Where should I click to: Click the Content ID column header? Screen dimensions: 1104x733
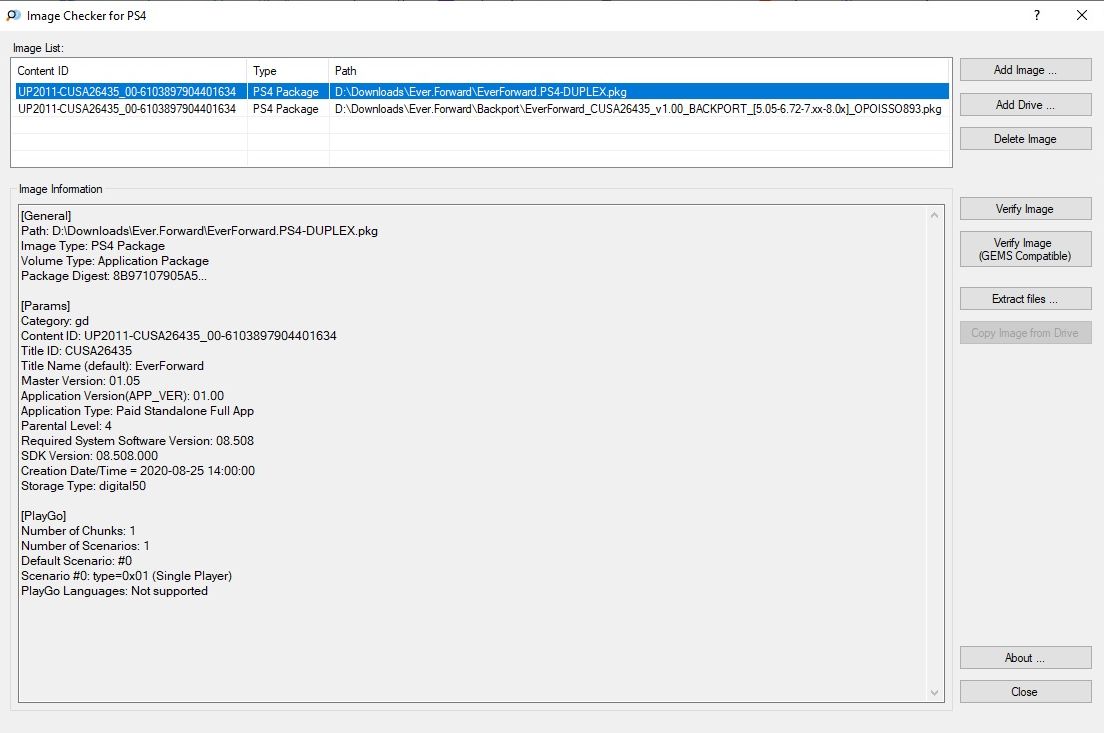click(130, 71)
